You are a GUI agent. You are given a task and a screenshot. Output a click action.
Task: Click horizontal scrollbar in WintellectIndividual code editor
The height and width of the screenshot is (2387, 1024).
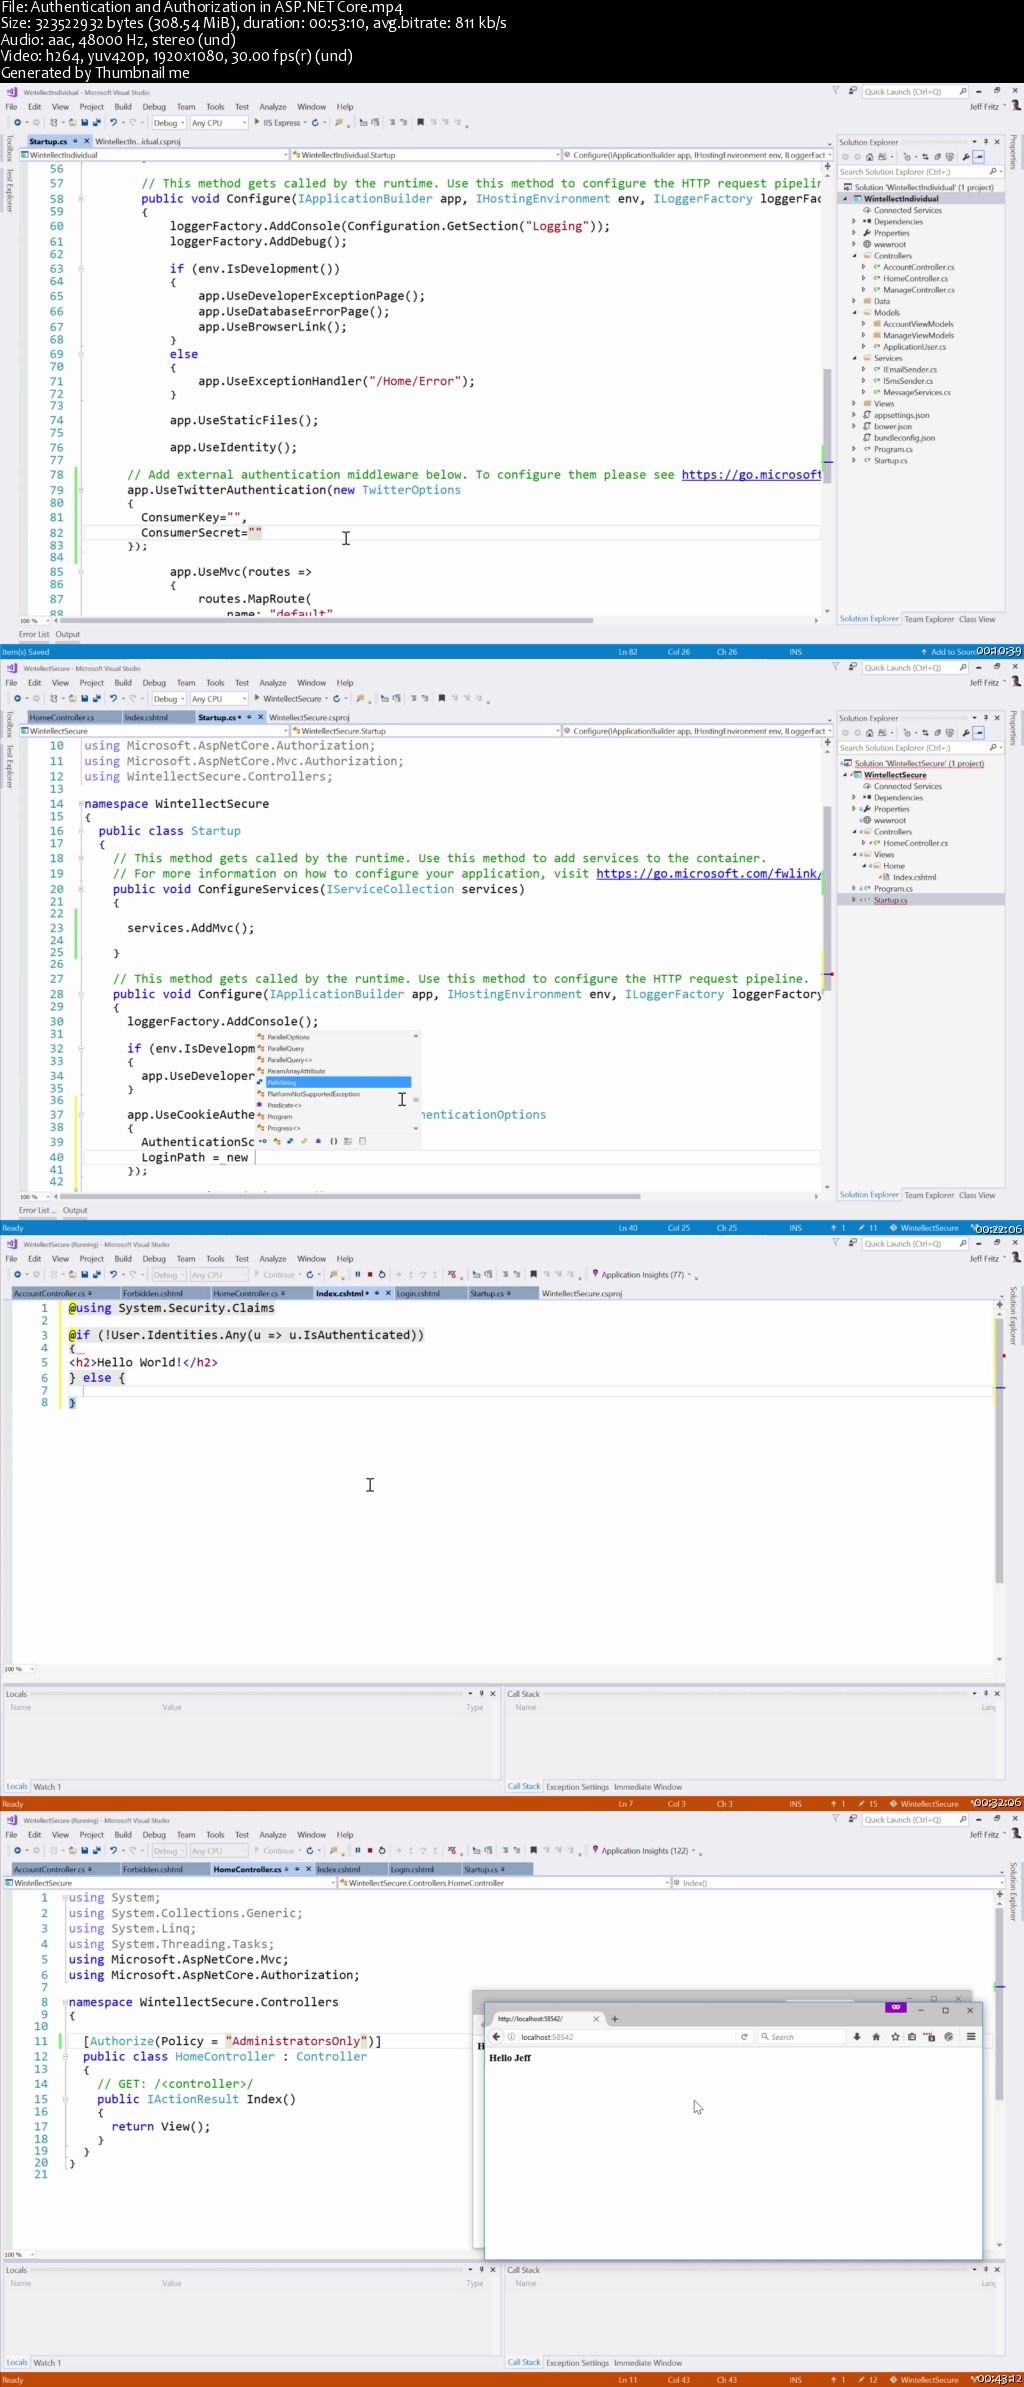pyautogui.click(x=325, y=620)
